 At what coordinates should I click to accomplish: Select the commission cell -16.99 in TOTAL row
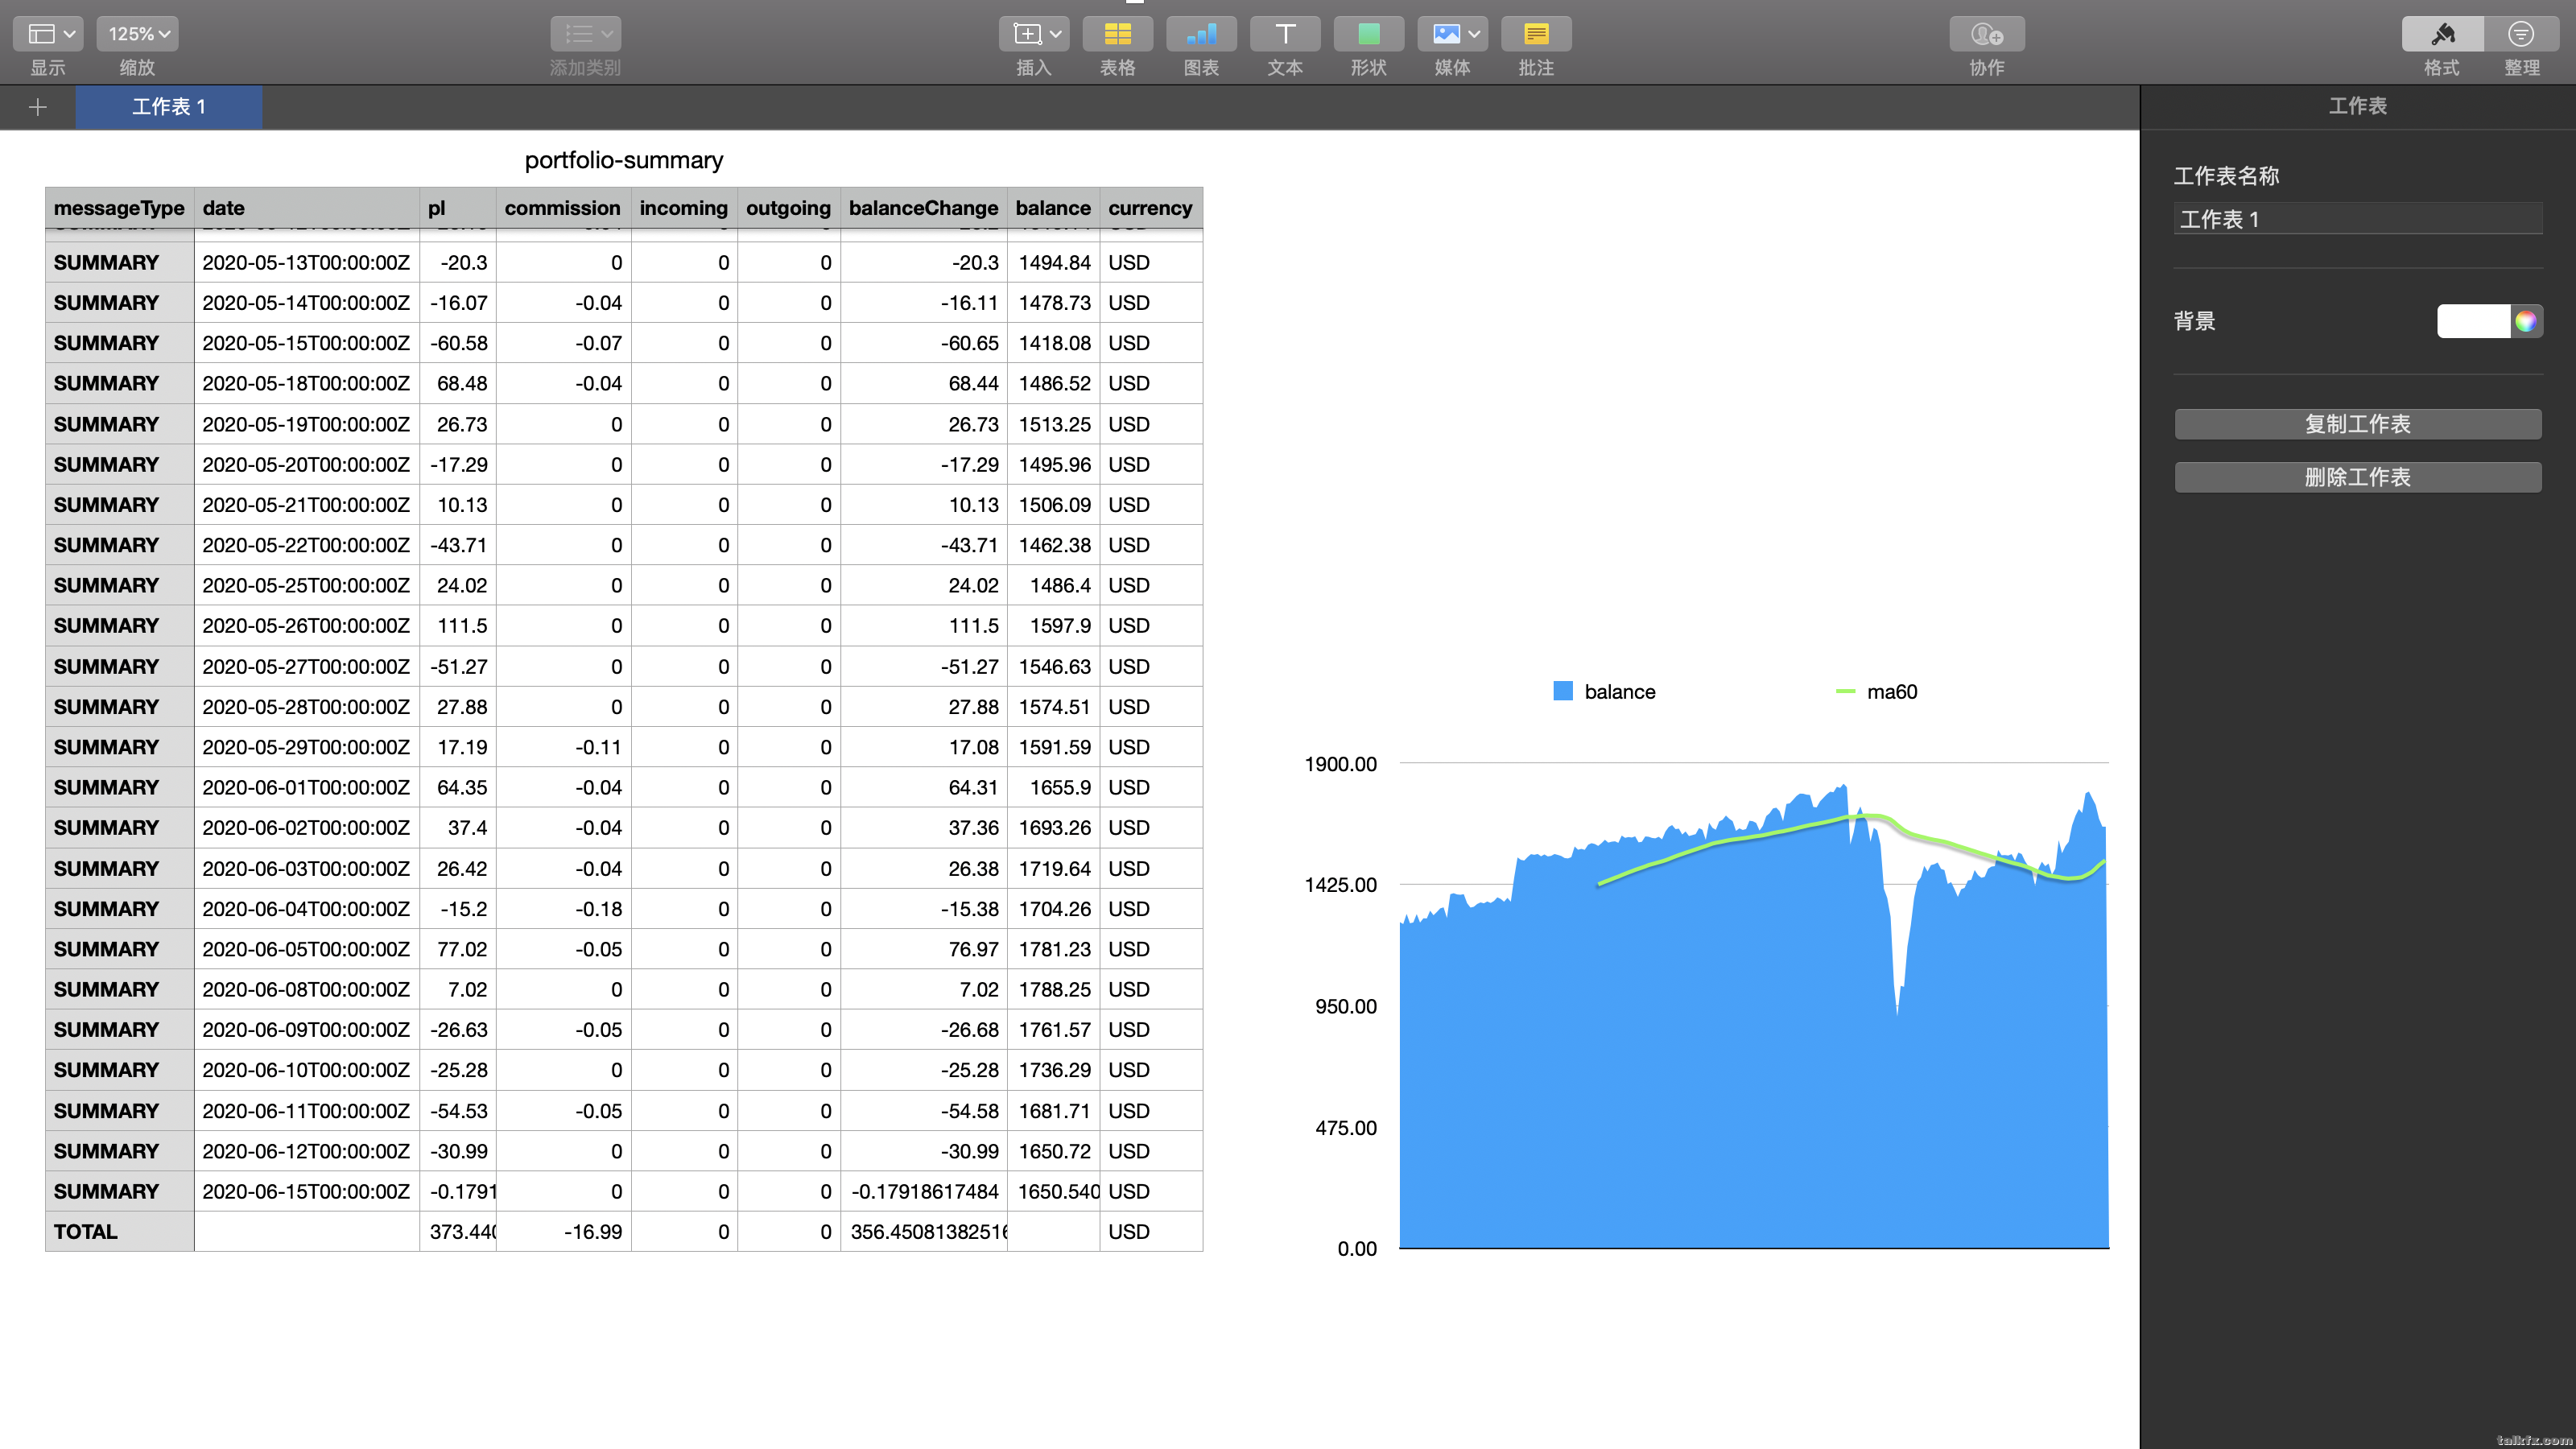[x=564, y=1232]
